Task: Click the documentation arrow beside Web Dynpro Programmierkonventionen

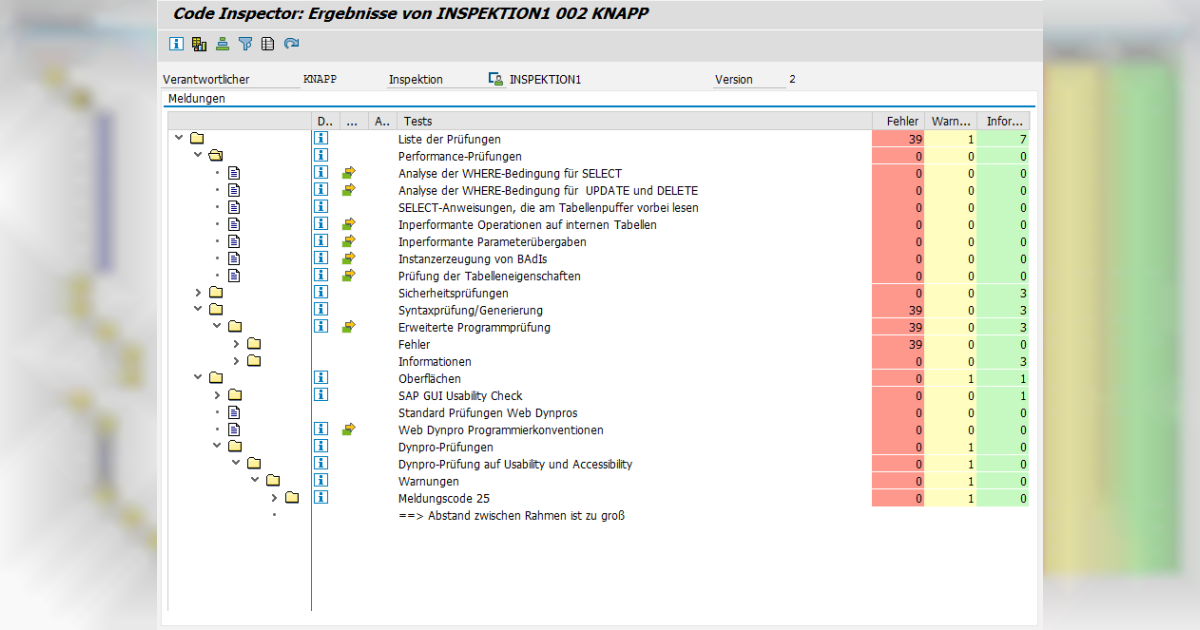Action: point(349,429)
